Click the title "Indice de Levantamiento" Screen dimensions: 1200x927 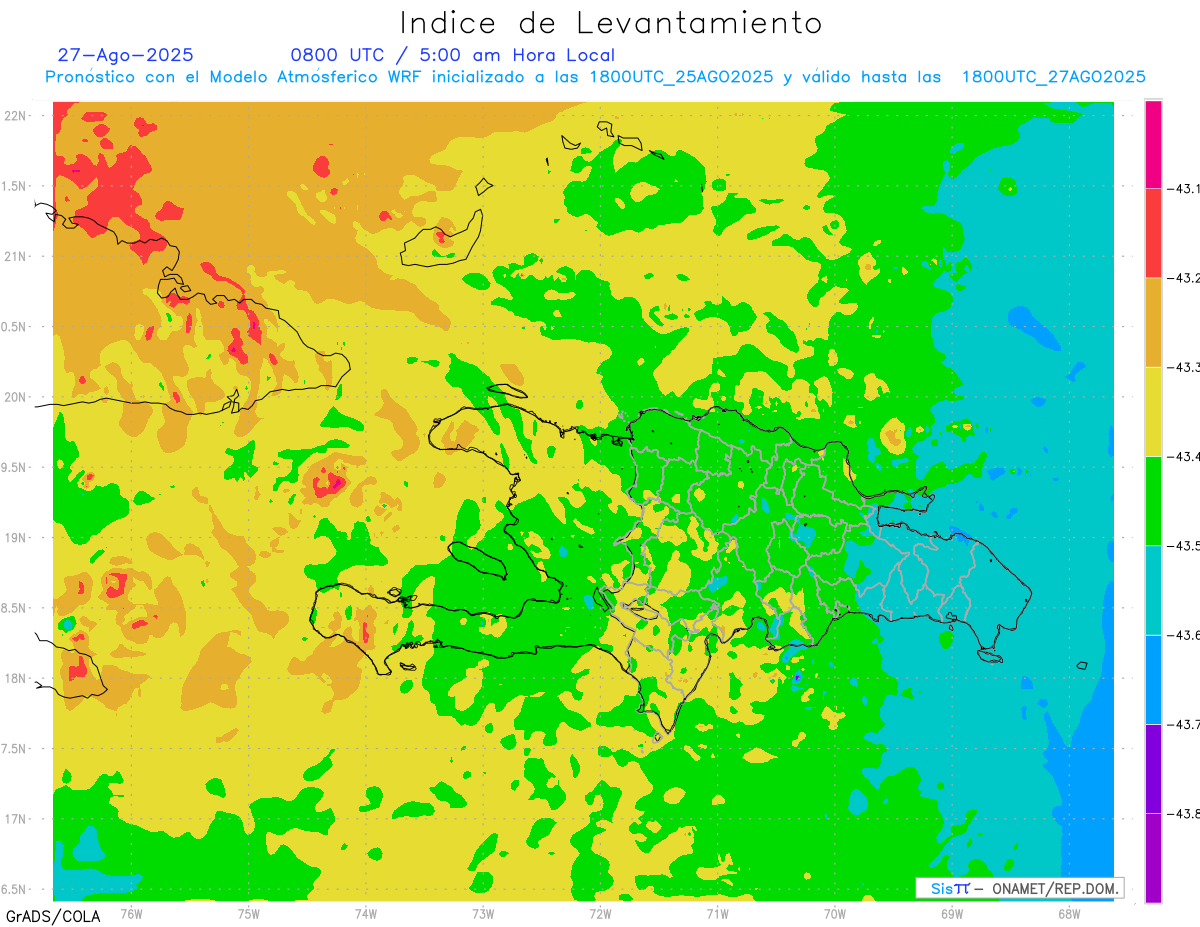point(611,23)
